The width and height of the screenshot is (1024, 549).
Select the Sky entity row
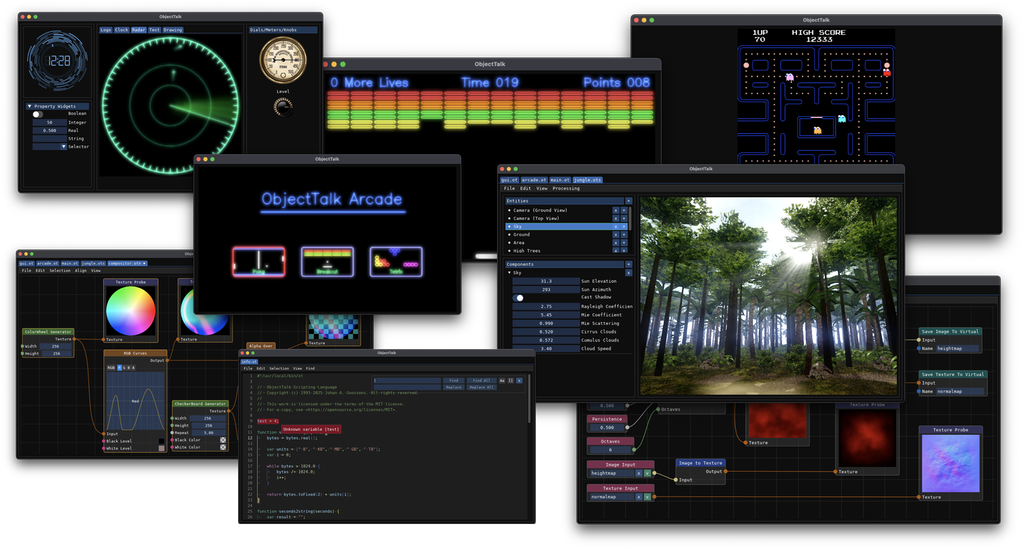[567, 227]
